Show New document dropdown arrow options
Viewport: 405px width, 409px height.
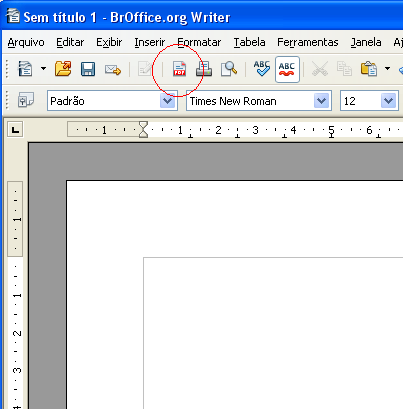43,69
